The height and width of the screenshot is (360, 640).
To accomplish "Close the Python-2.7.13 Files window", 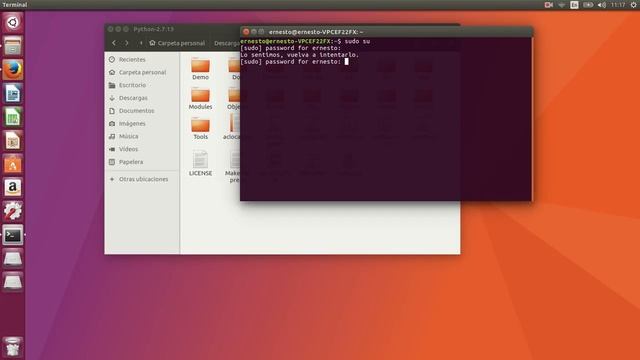I will (x=111, y=29).
